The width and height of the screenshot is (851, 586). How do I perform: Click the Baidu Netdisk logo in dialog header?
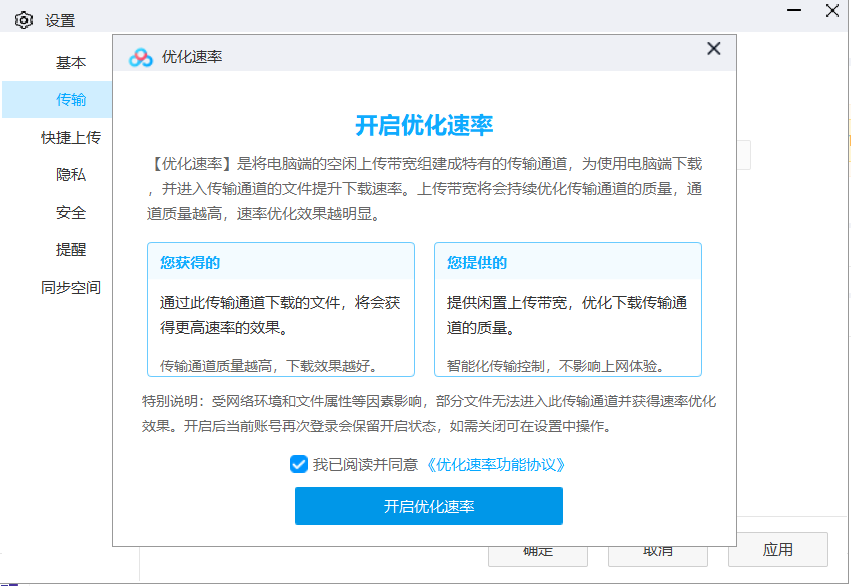click(141, 57)
